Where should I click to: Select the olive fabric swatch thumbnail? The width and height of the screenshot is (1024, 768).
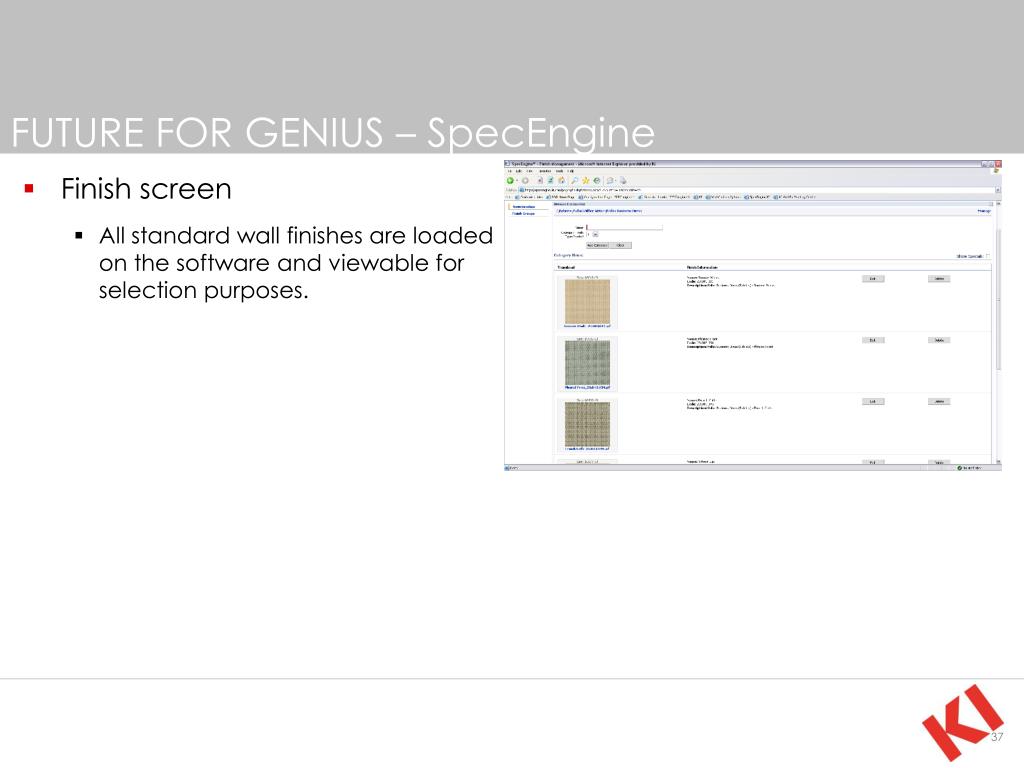click(x=587, y=424)
